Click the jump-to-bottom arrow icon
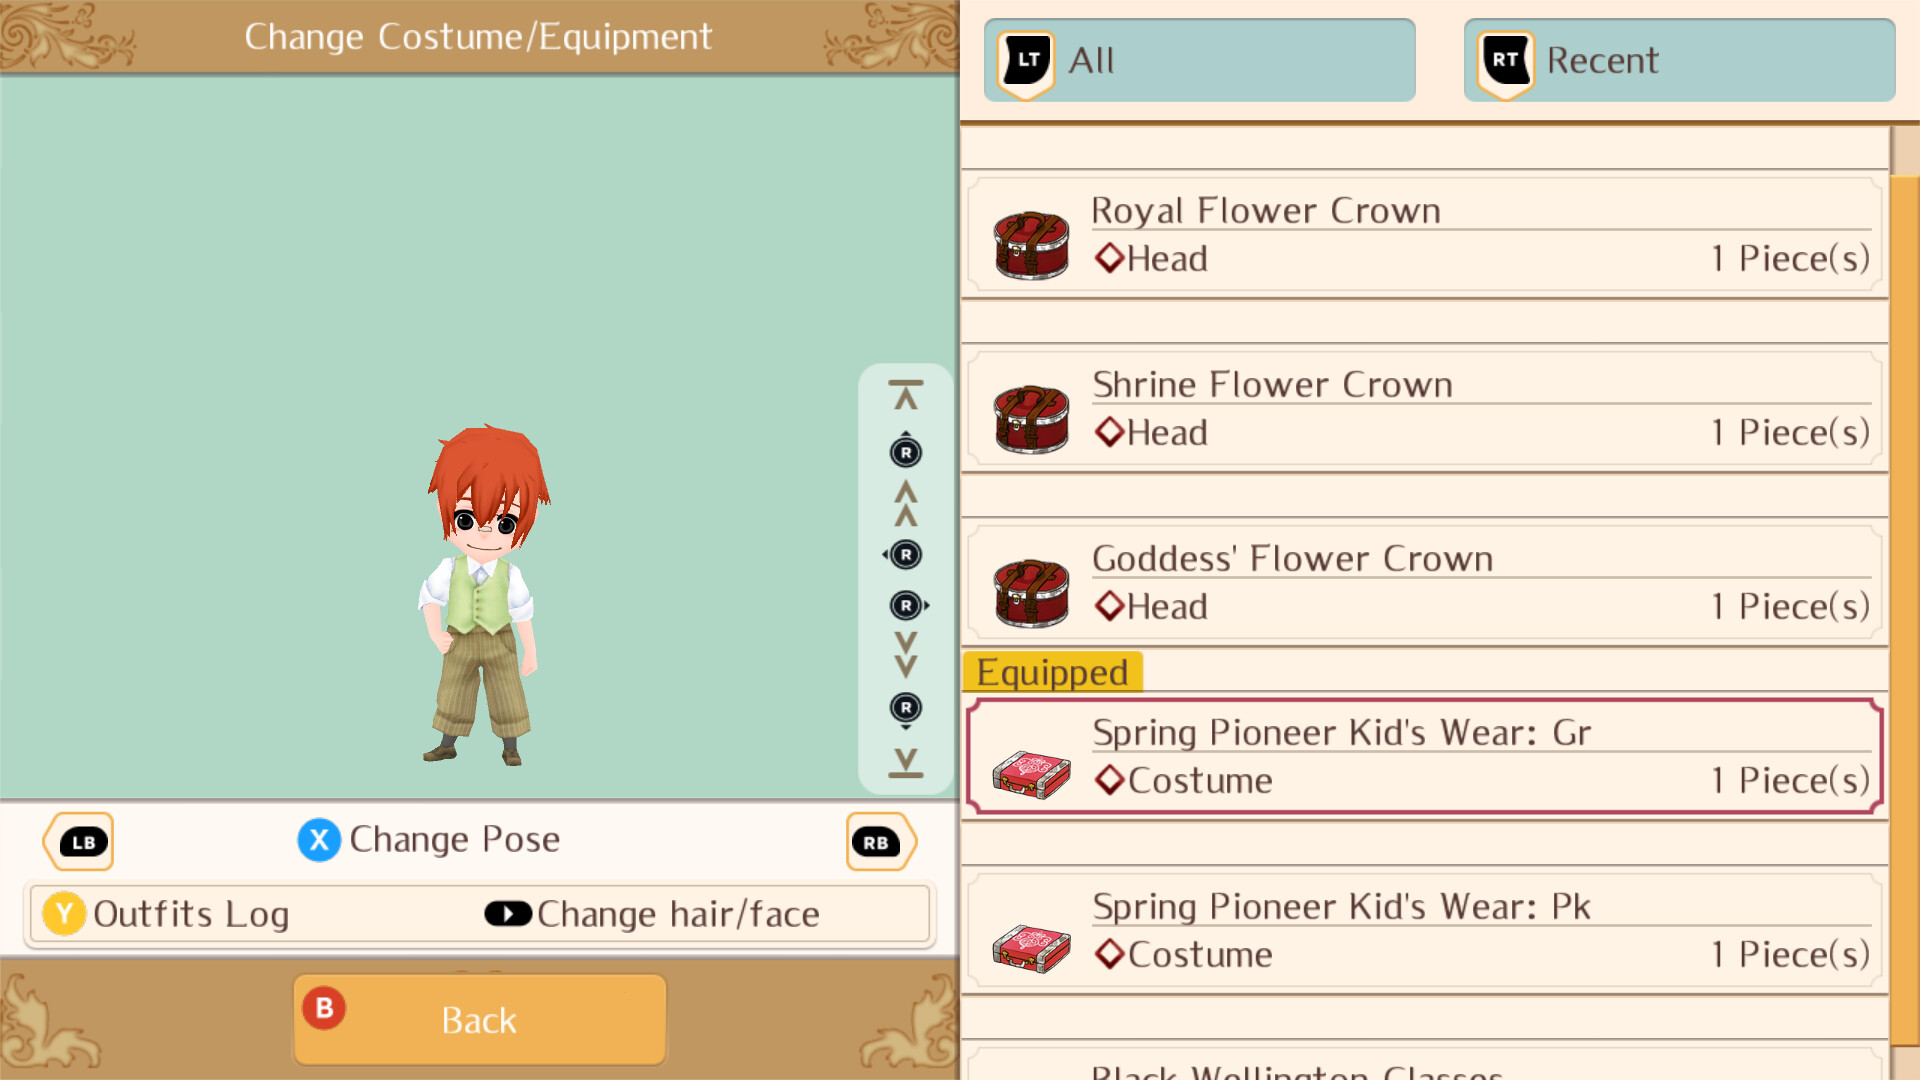 [906, 763]
